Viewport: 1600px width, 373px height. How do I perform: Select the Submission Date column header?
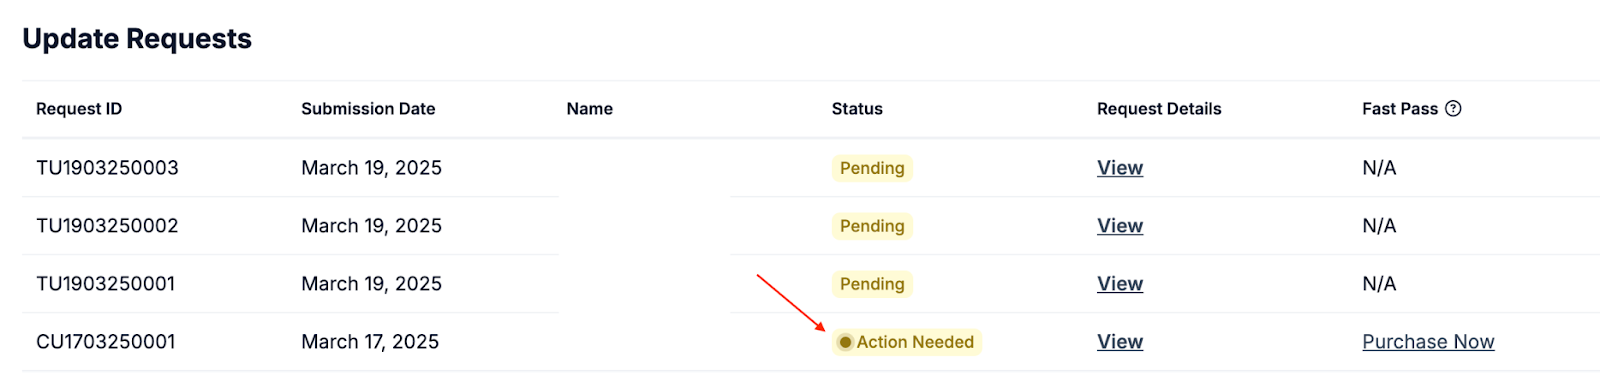368,109
